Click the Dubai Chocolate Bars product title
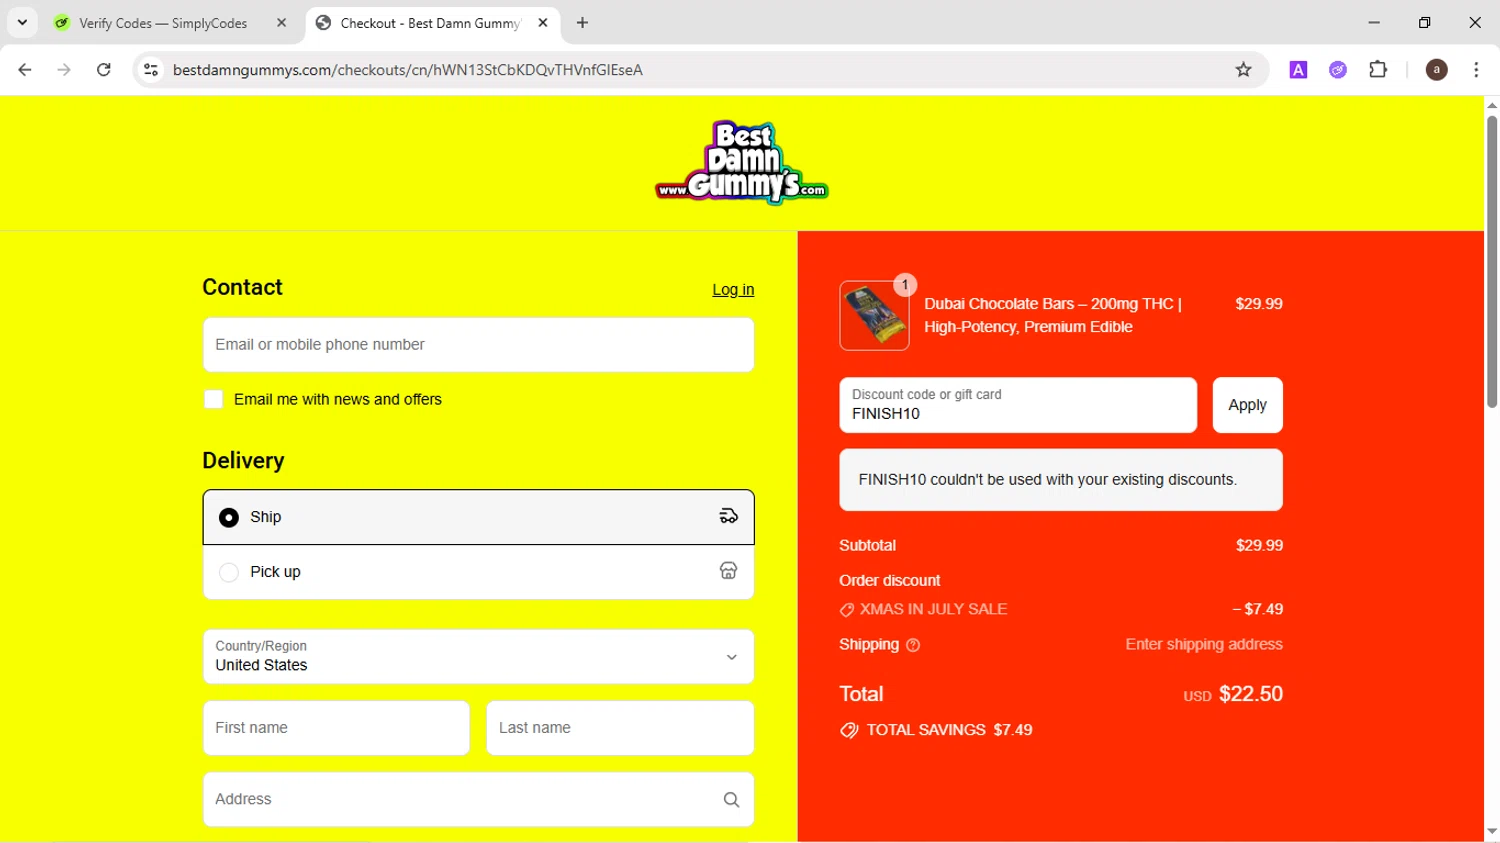This screenshot has height=843, width=1500. pyautogui.click(x=1053, y=315)
